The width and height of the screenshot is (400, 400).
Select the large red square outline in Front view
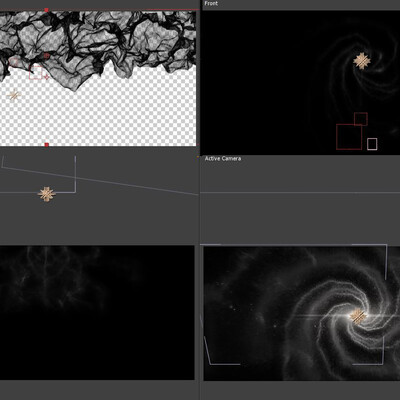pos(349,137)
